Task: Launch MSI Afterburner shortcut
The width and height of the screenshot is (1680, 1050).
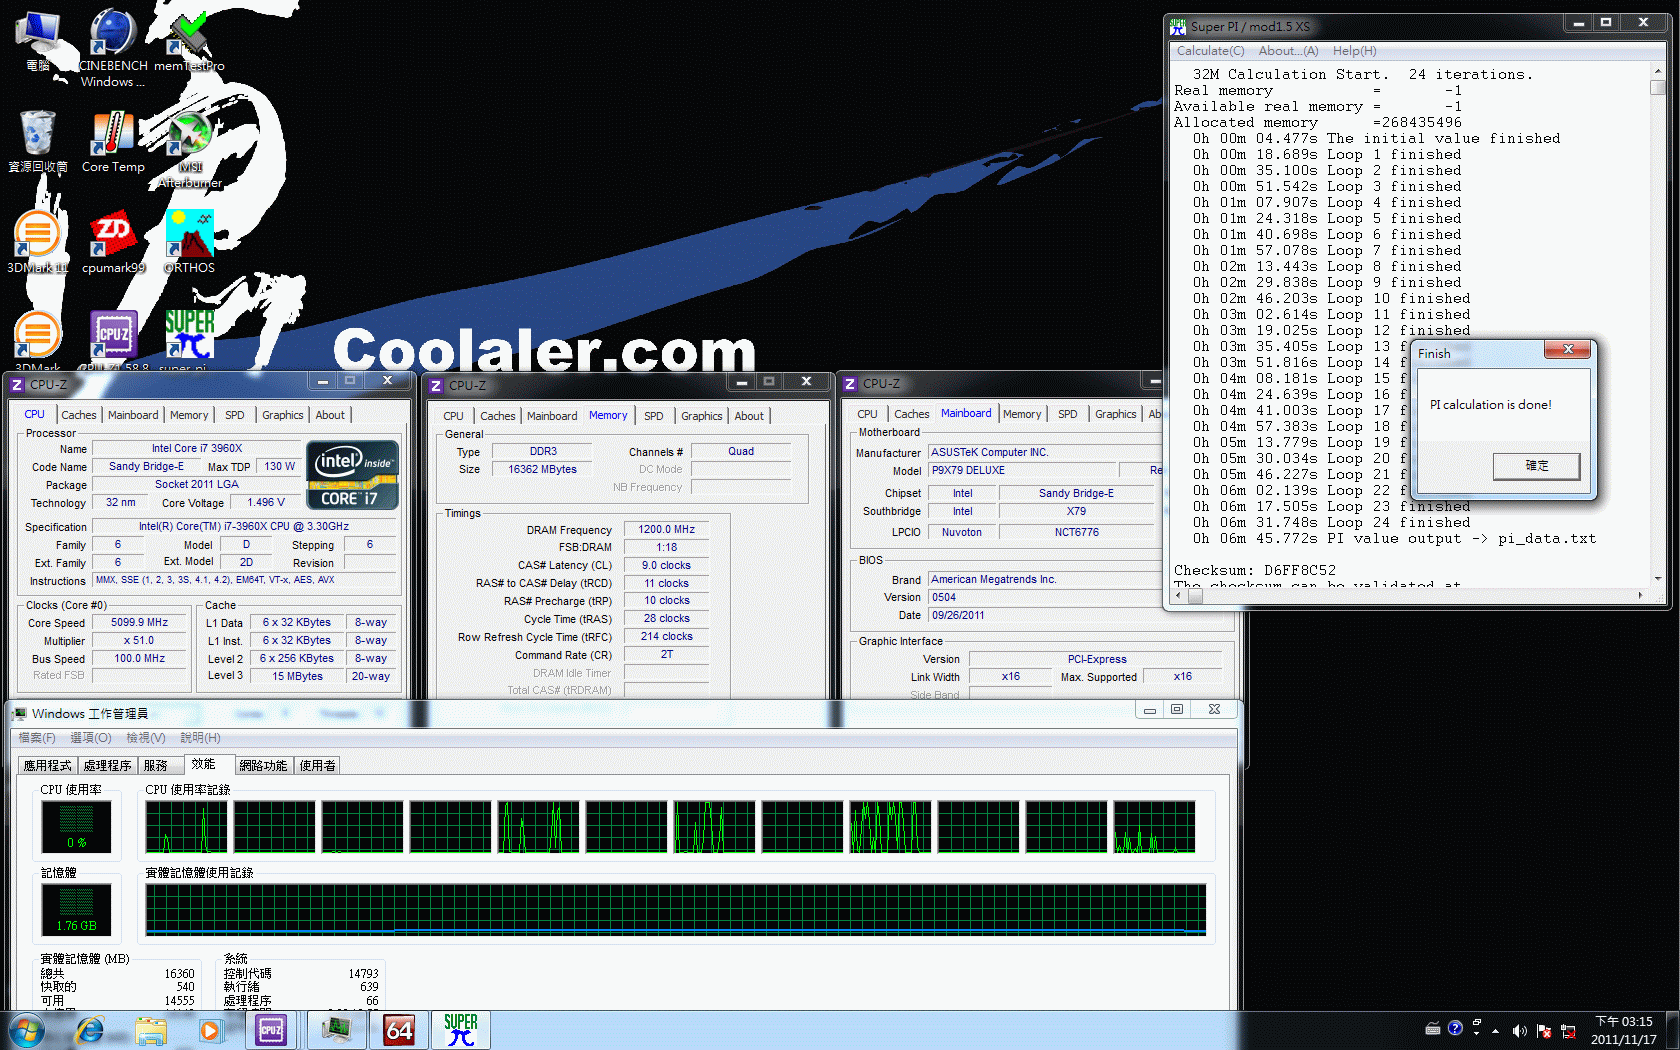Action: (x=189, y=150)
